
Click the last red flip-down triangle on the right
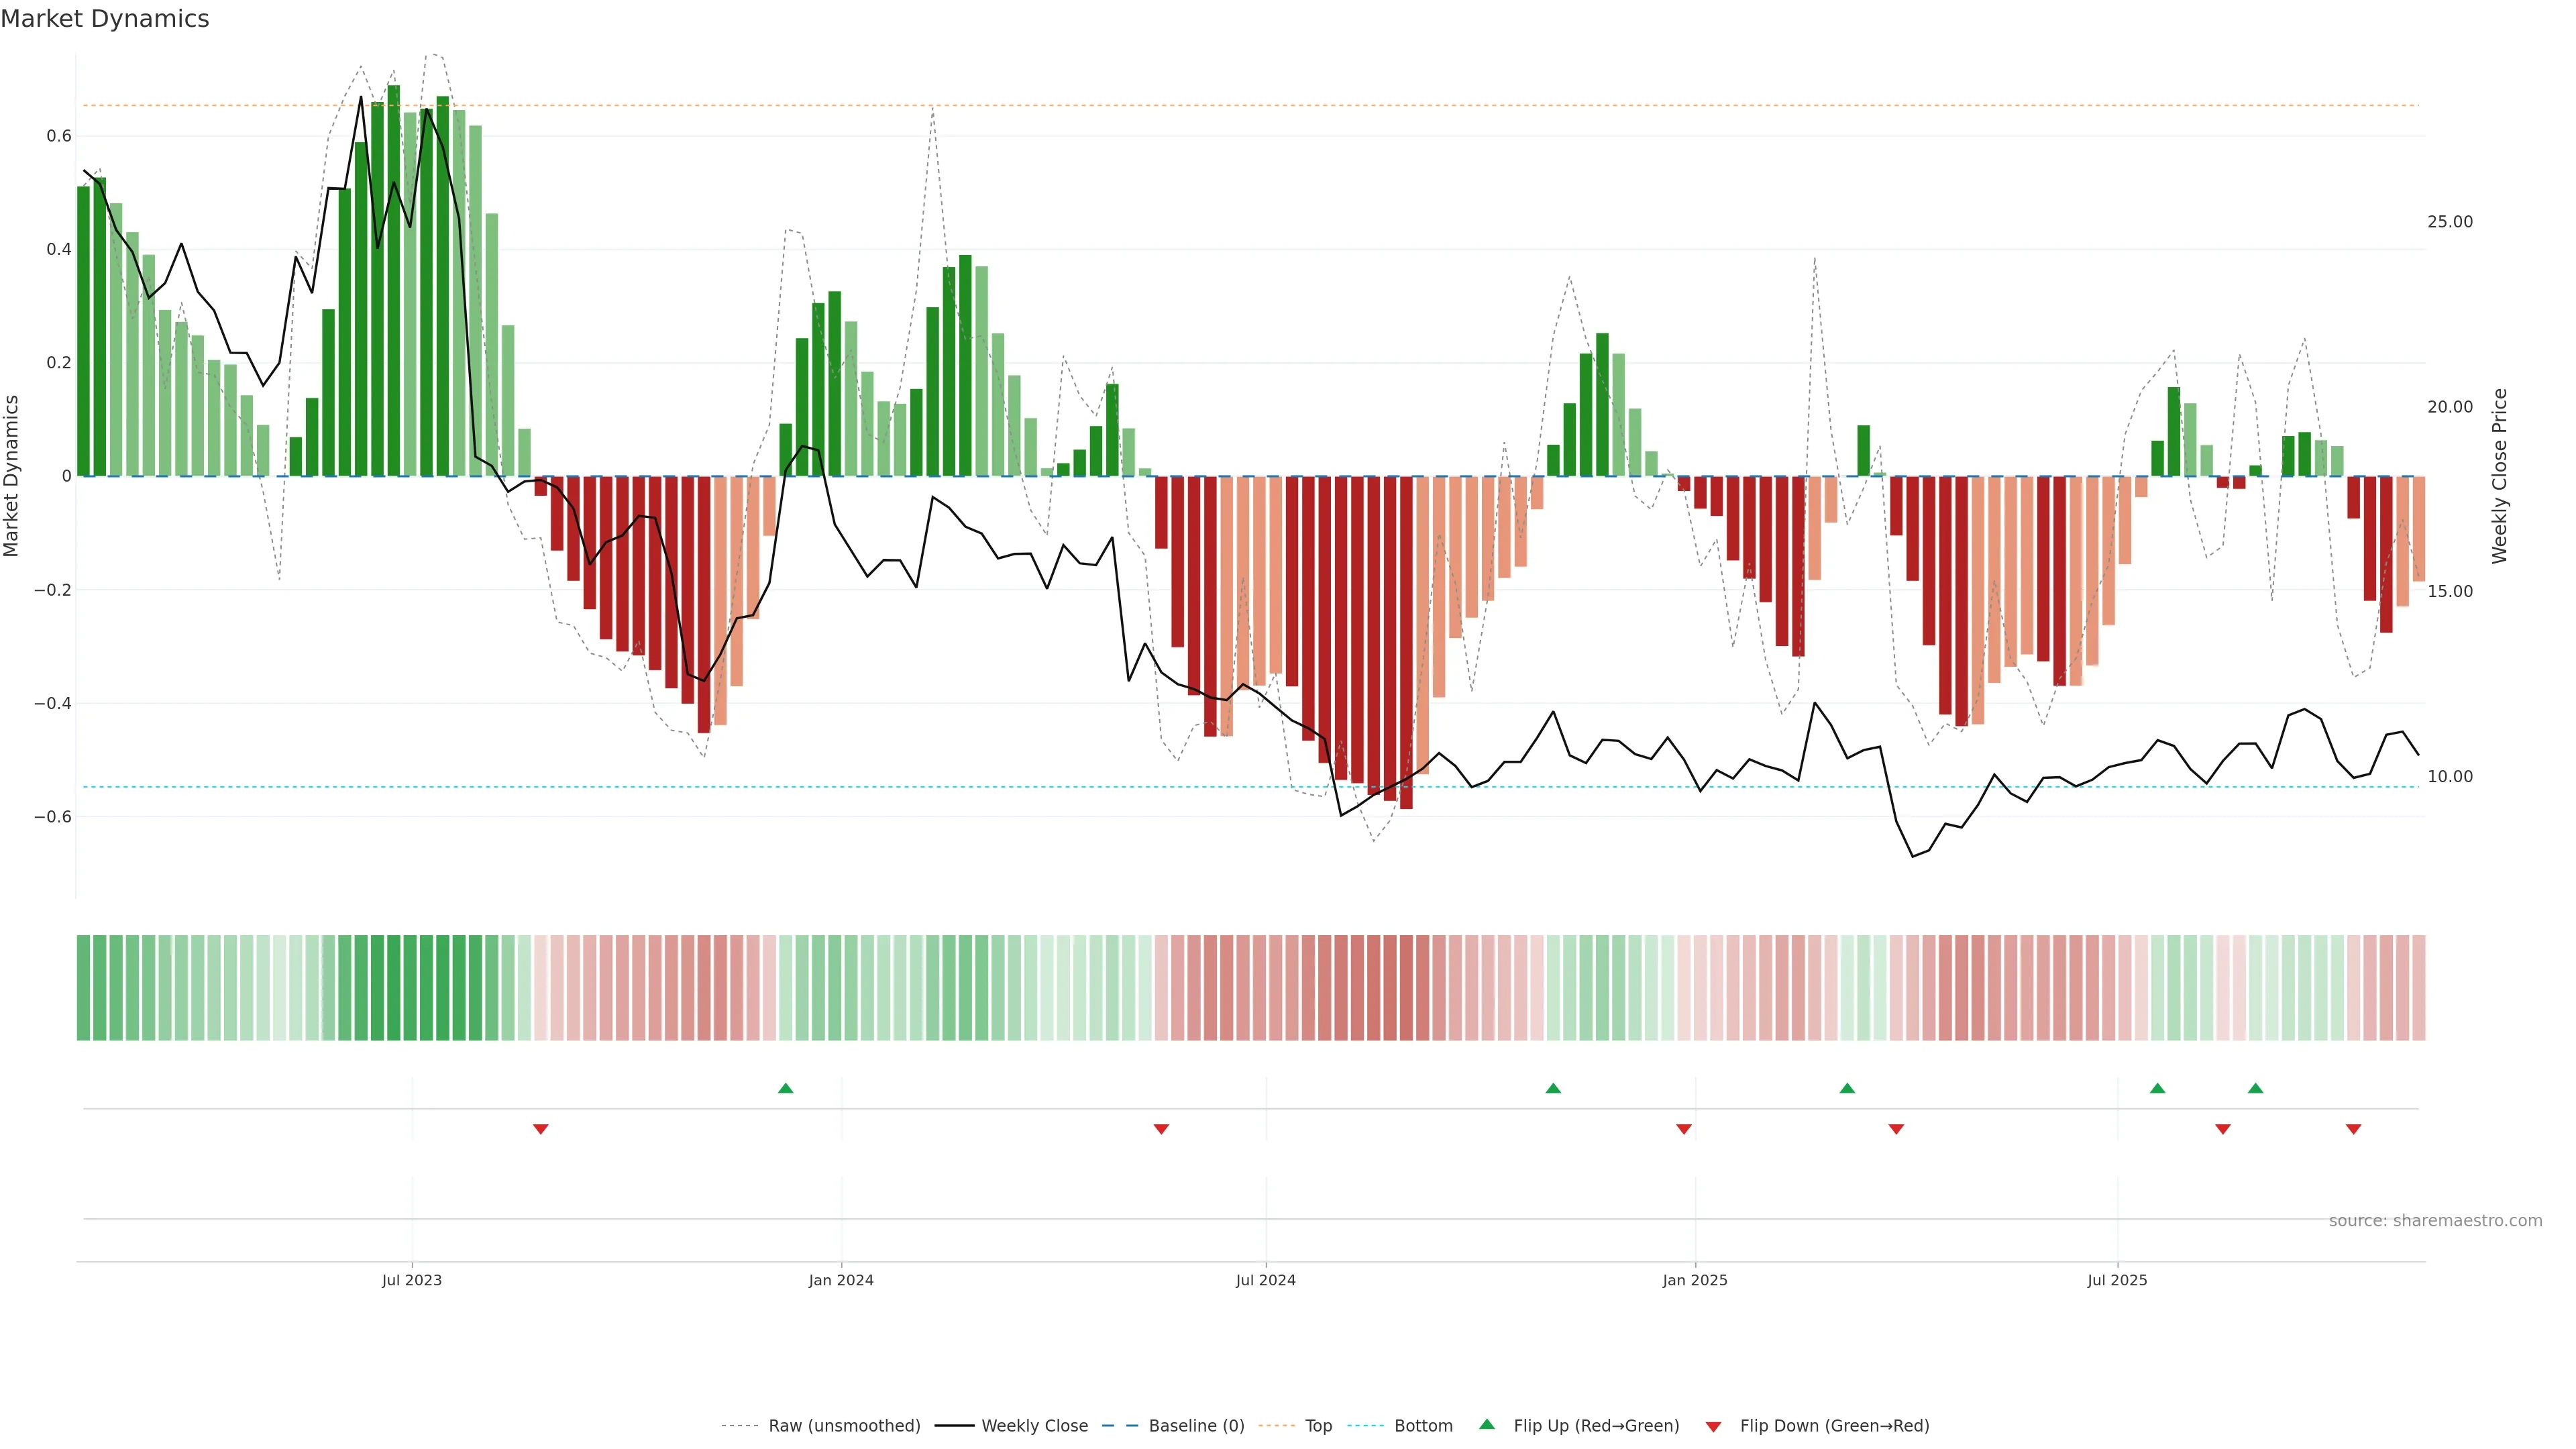[x=2353, y=1129]
